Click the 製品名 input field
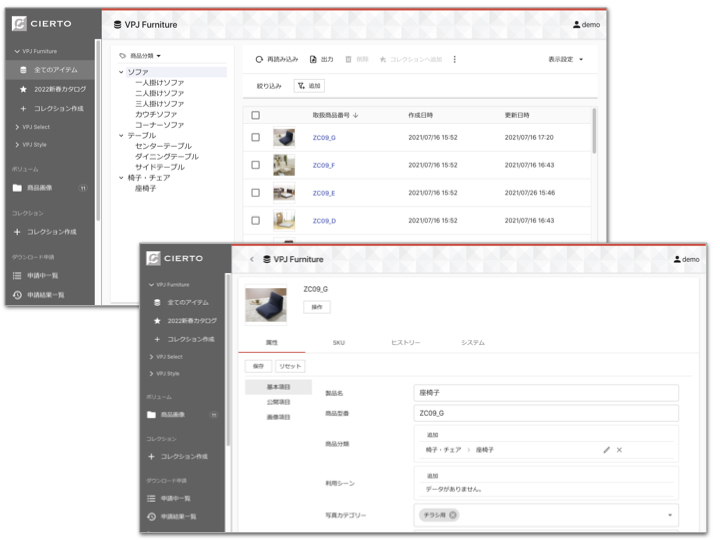Image resolution: width=720 pixels, height=540 pixels. pyautogui.click(x=545, y=393)
